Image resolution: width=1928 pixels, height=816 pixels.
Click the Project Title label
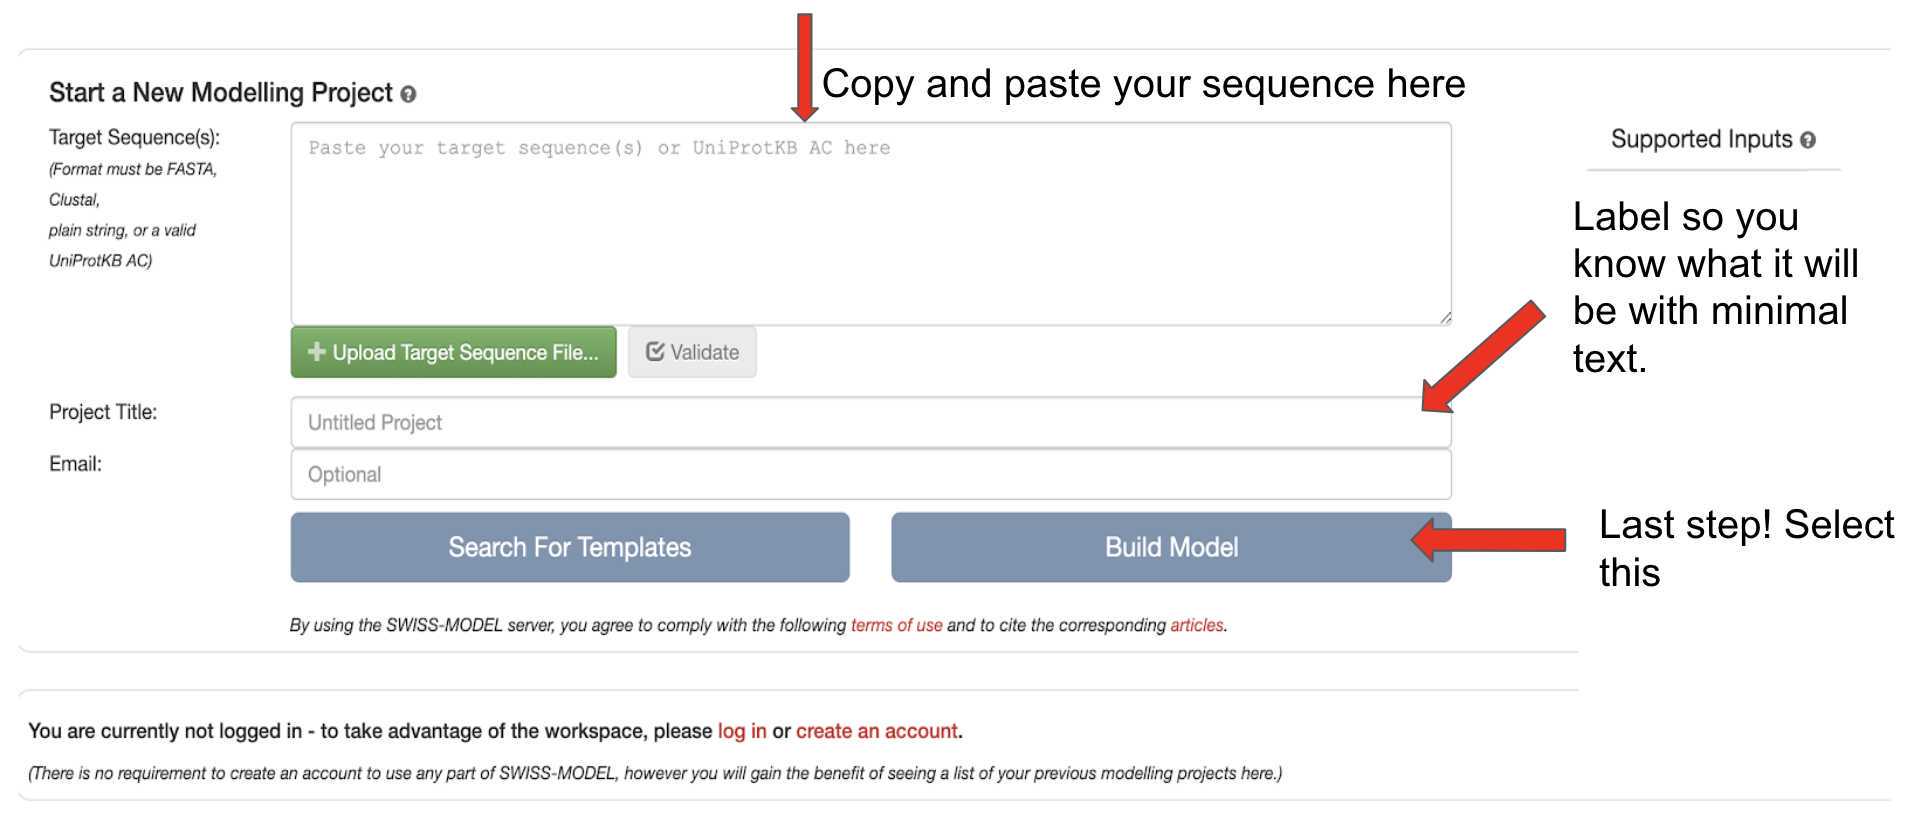(x=103, y=412)
